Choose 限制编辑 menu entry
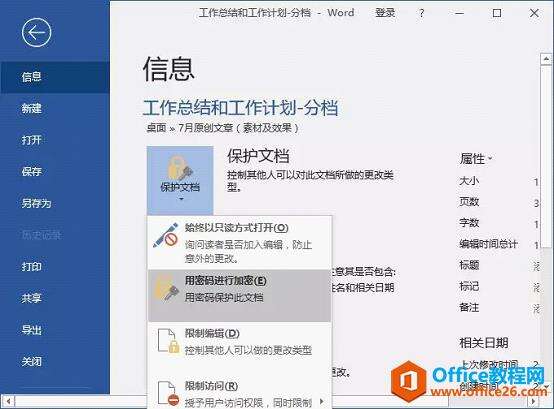 240,342
